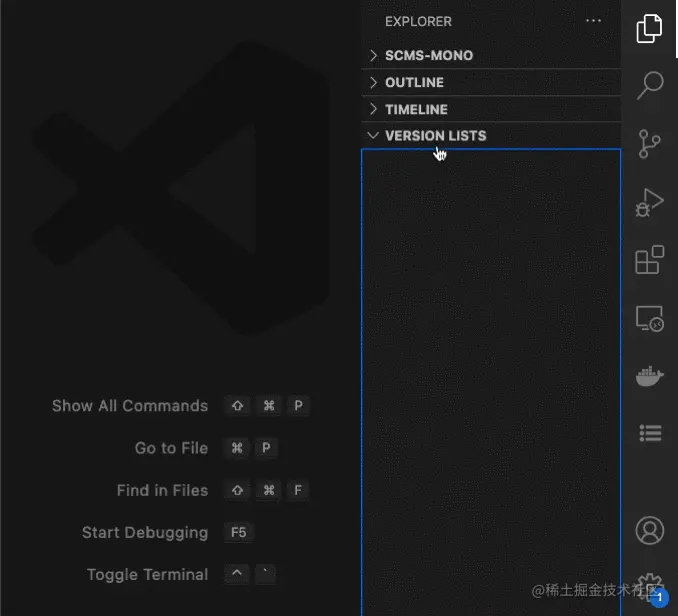Open the Docker whale icon
Image resolution: width=678 pixels, height=616 pixels.
tap(649, 376)
